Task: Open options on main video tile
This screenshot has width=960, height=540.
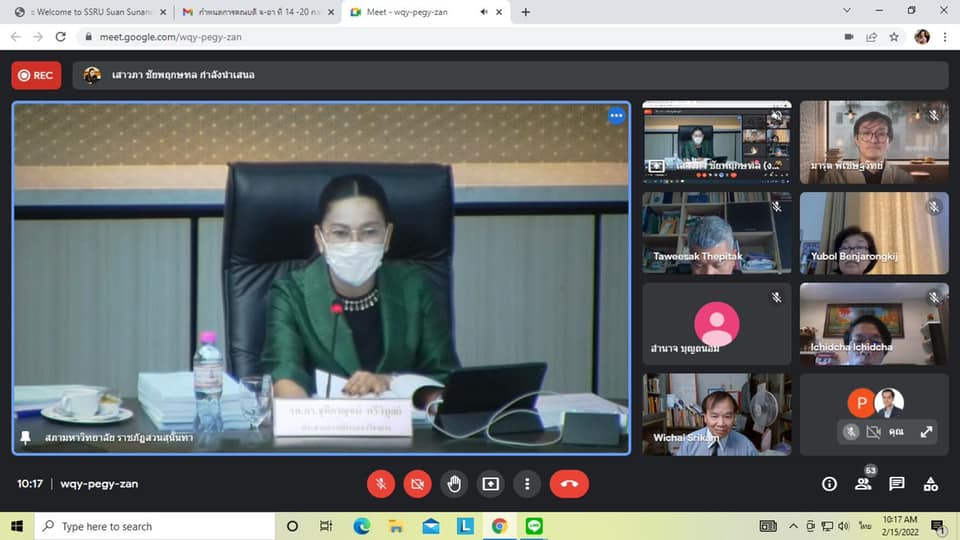Action: click(x=616, y=116)
